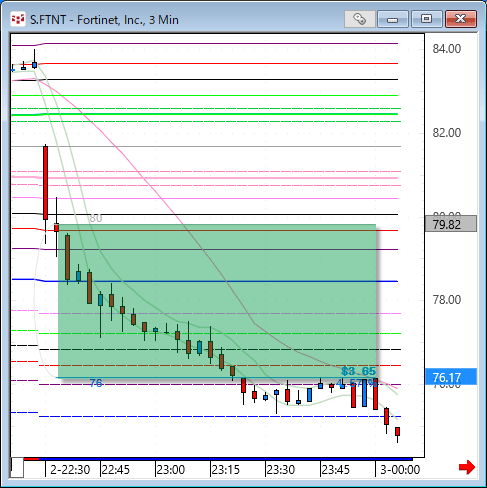
Task: Click the red scroll-right arrow
Action: point(467,467)
